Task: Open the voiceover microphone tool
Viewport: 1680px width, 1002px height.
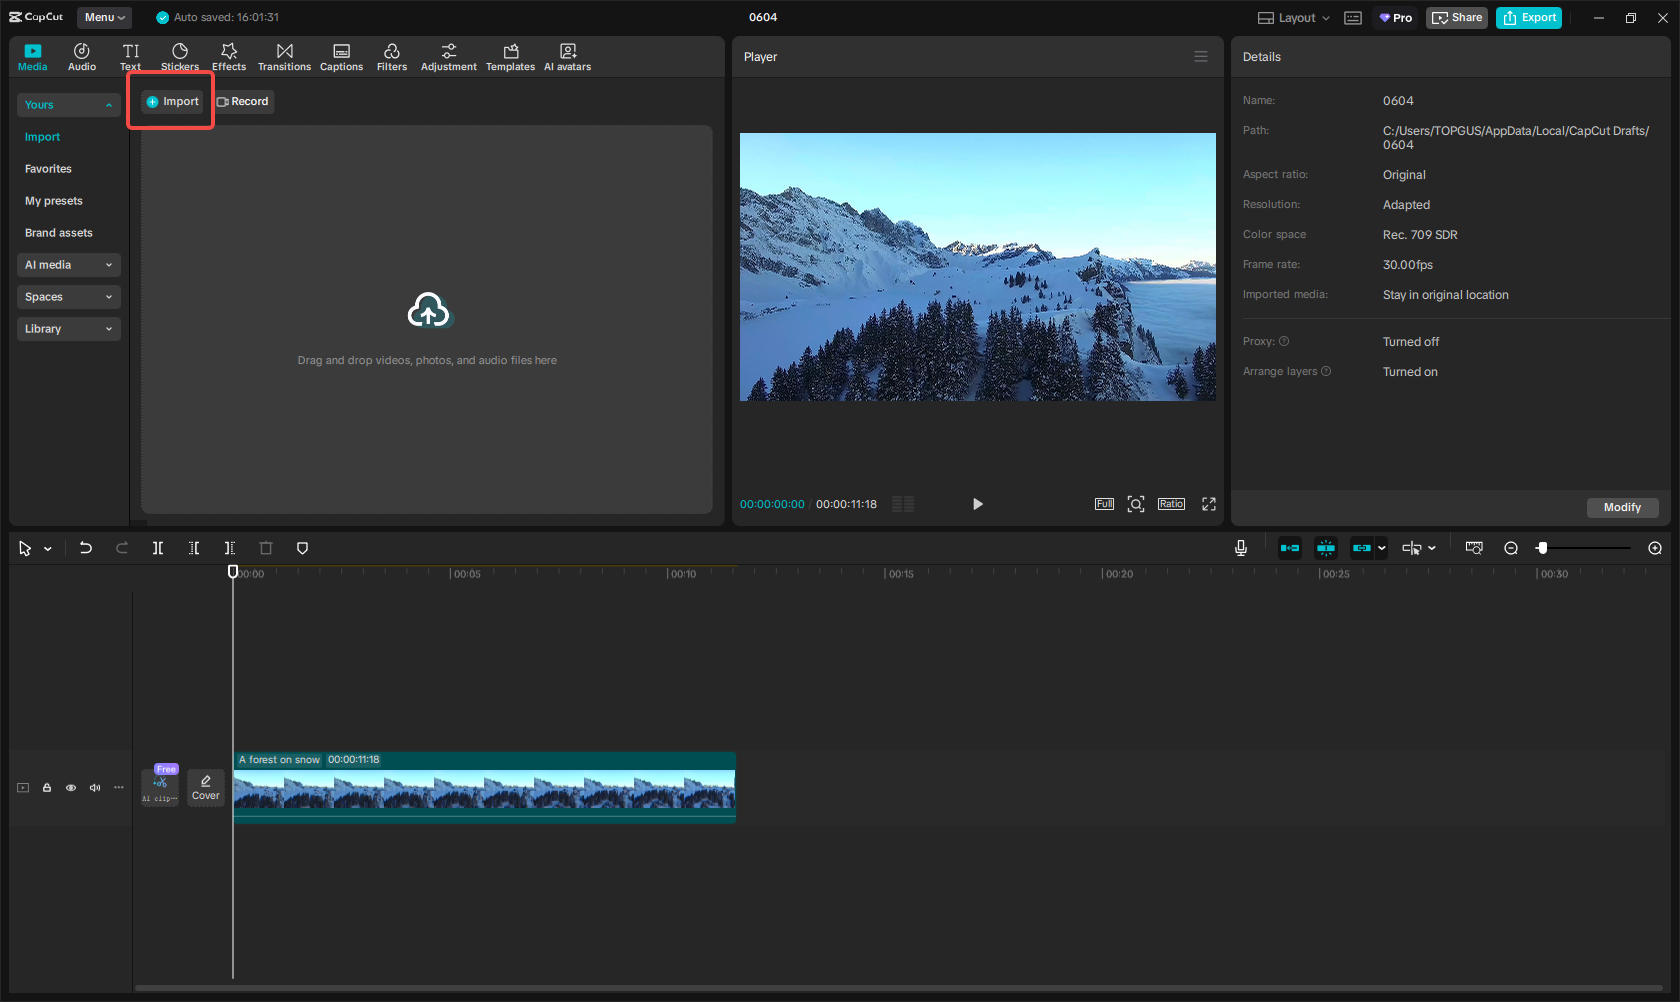Action: tap(1240, 548)
